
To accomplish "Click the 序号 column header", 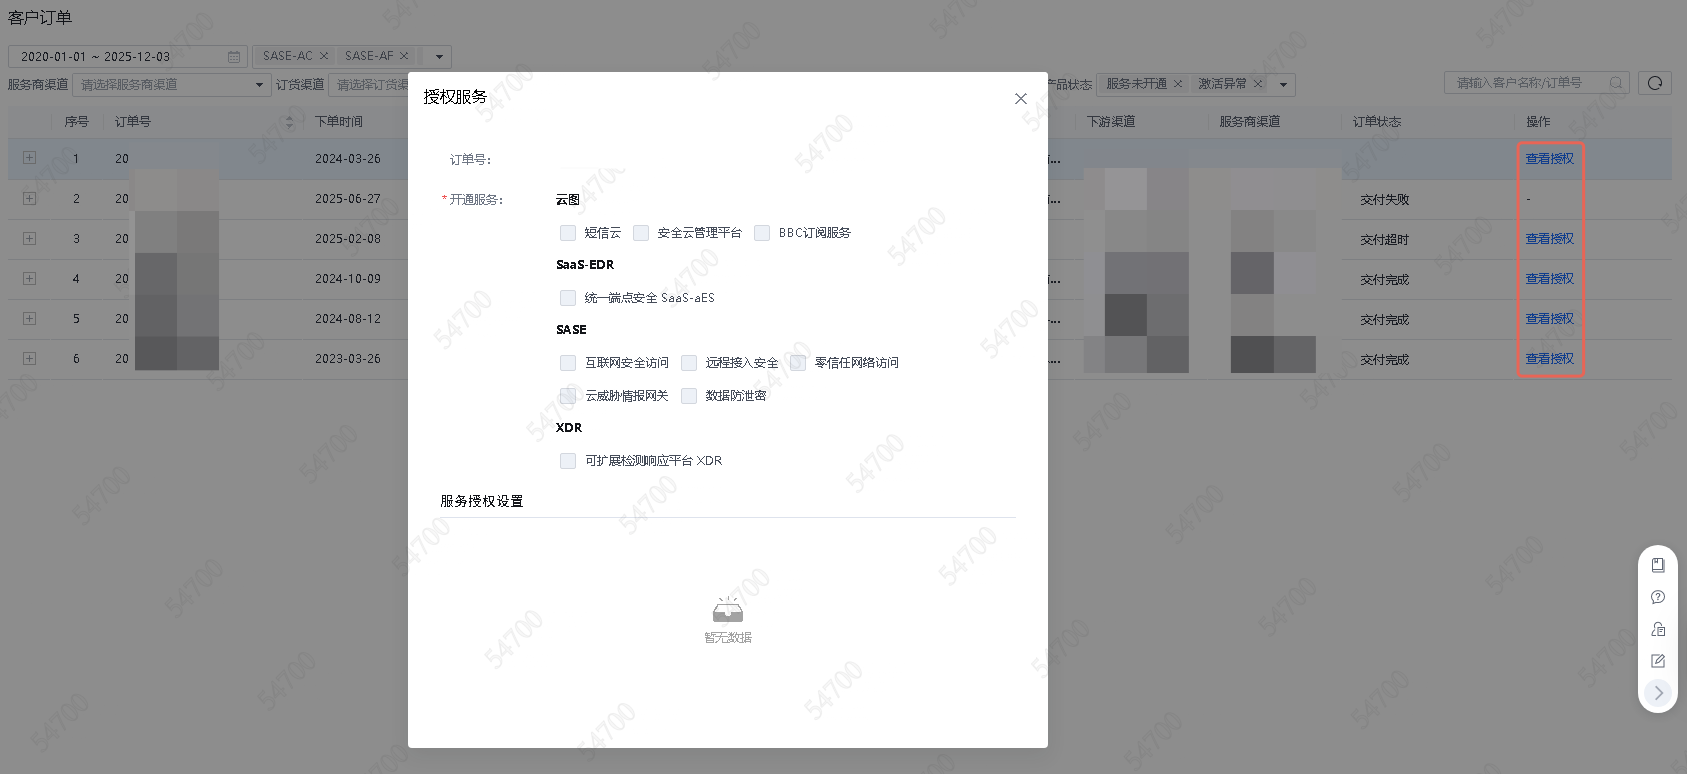I will pyautogui.click(x=77, y=122).
